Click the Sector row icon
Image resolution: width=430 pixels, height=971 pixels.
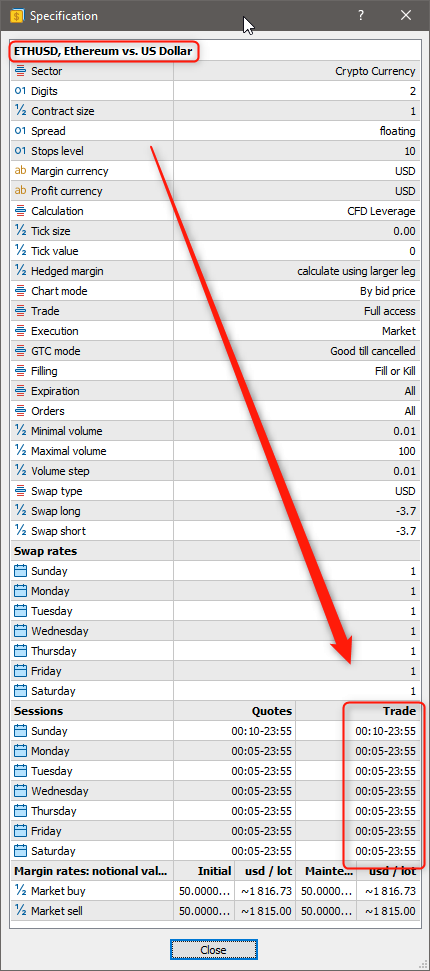(20, 71)
